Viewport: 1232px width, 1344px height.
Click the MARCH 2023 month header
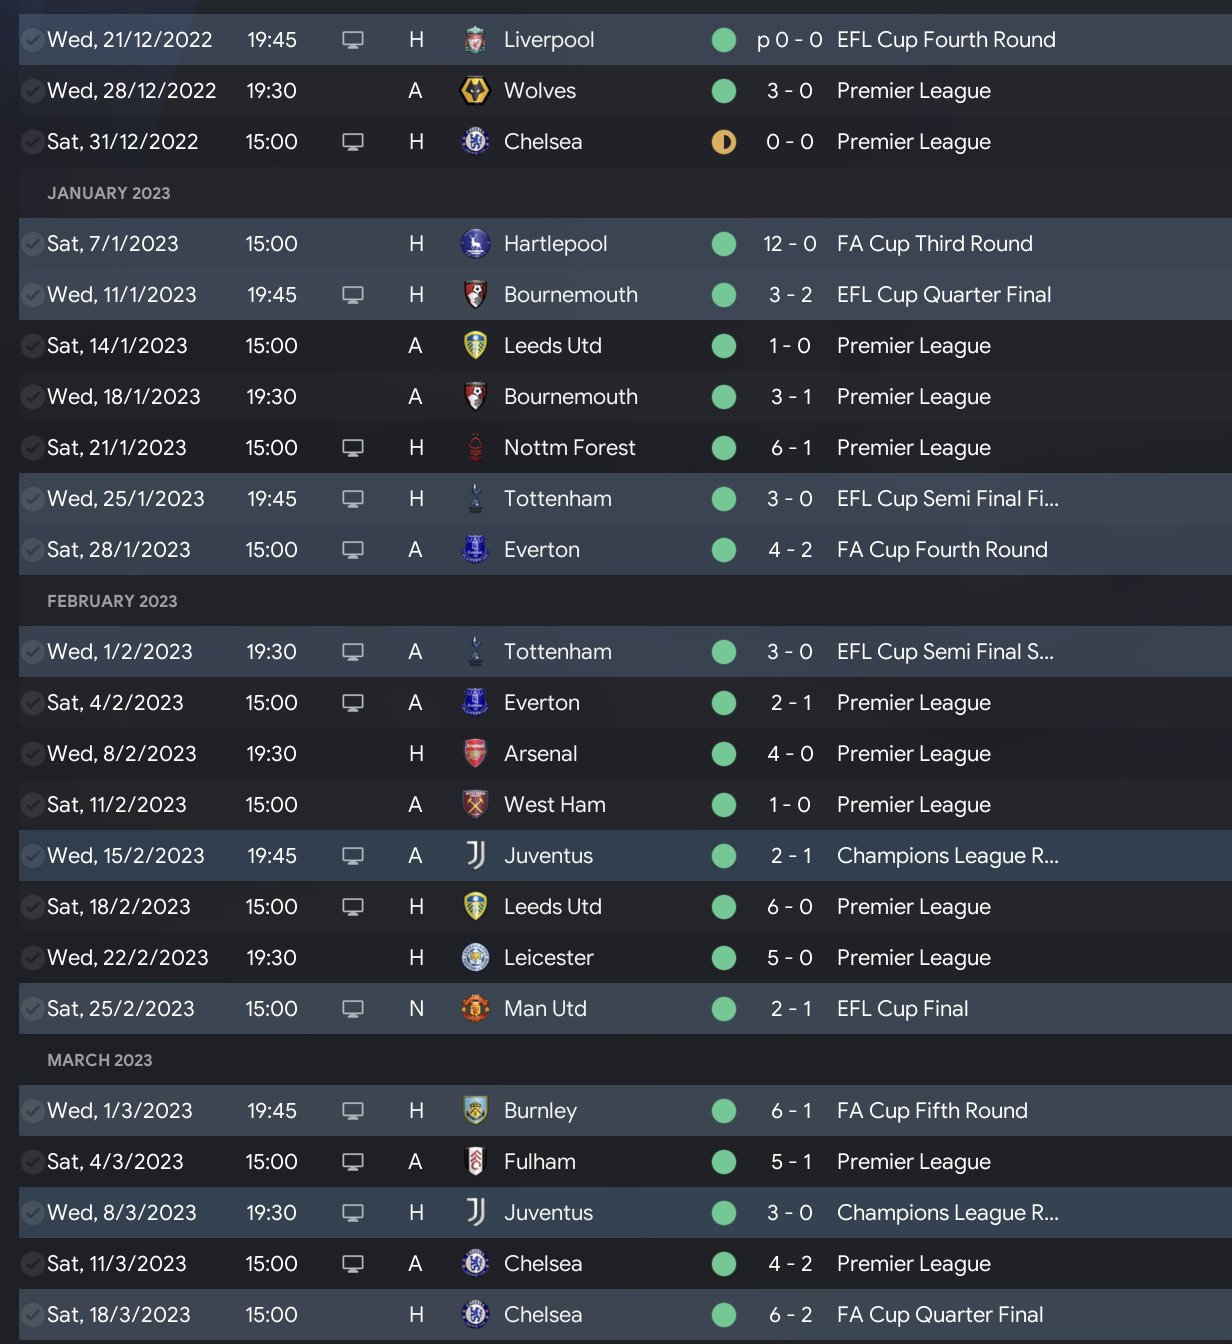(100, 1060)
